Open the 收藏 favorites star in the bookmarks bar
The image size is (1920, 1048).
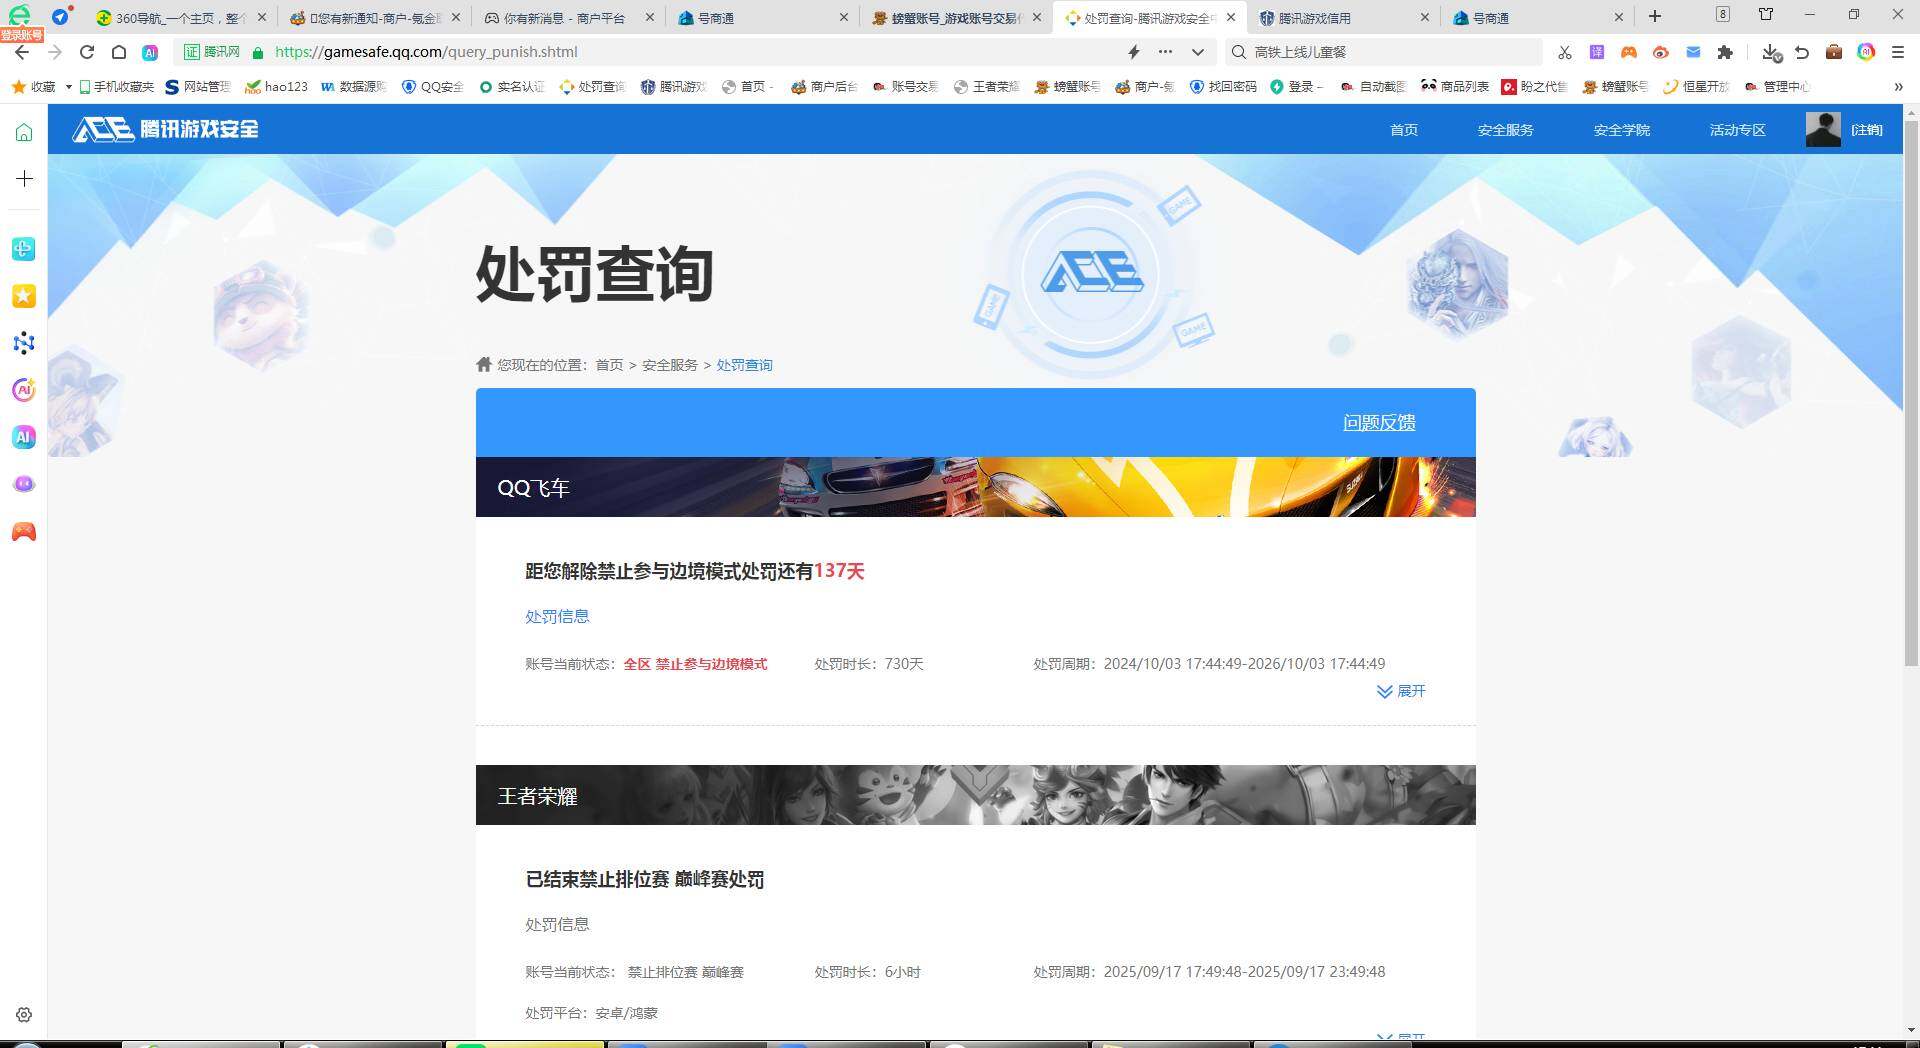(33, 87)
